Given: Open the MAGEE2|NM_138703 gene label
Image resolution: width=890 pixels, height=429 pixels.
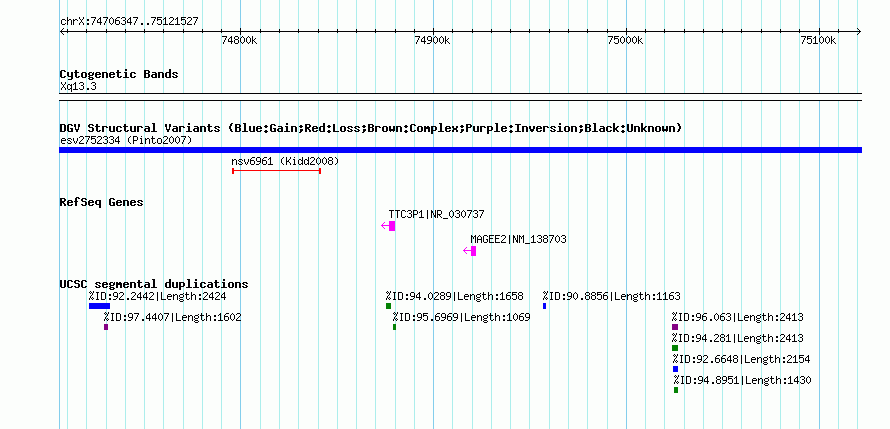Looking at the screenshot, I should pyautogui.click(x=518, y=239).
